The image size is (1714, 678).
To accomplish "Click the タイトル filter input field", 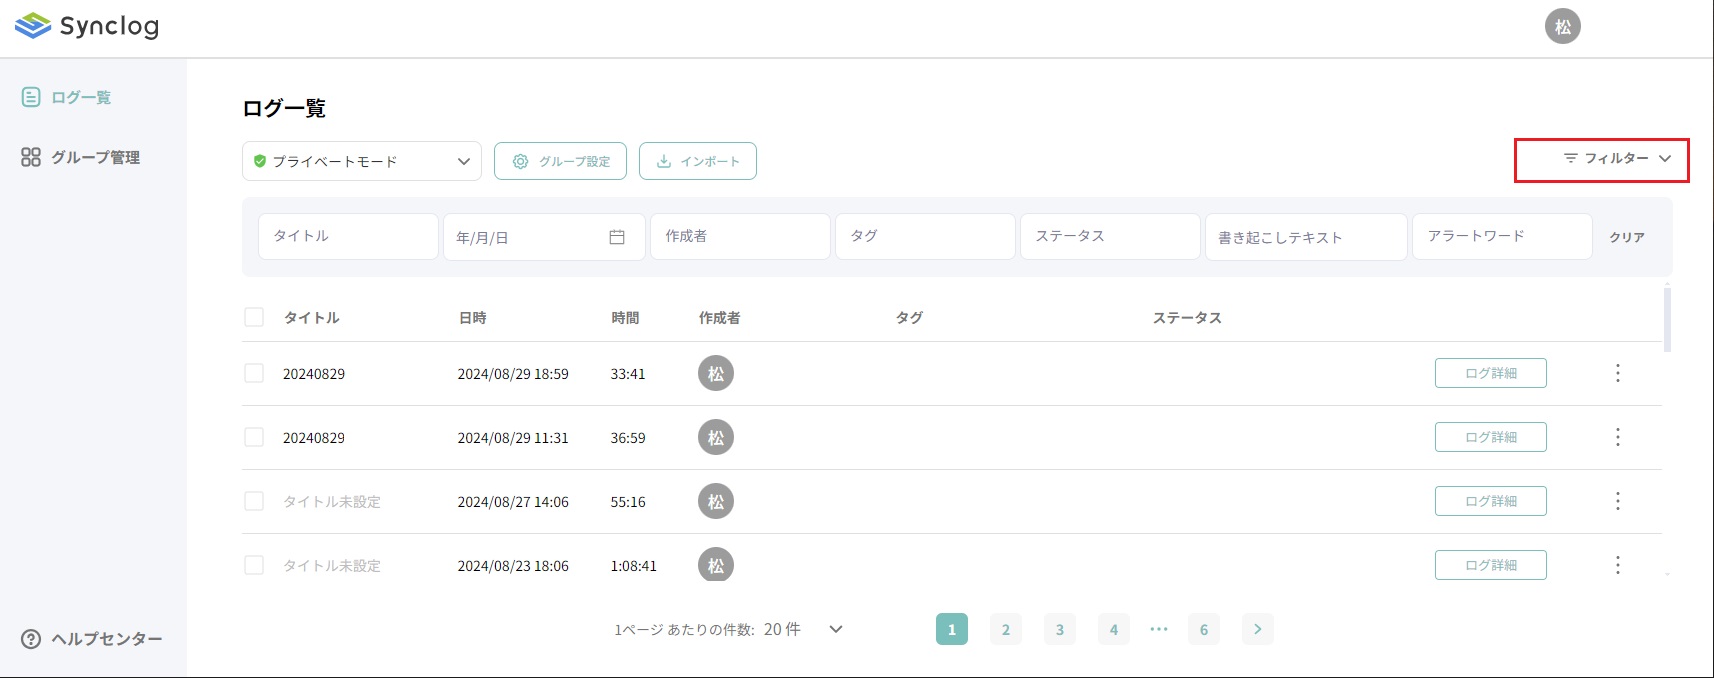I will point(347,237).
